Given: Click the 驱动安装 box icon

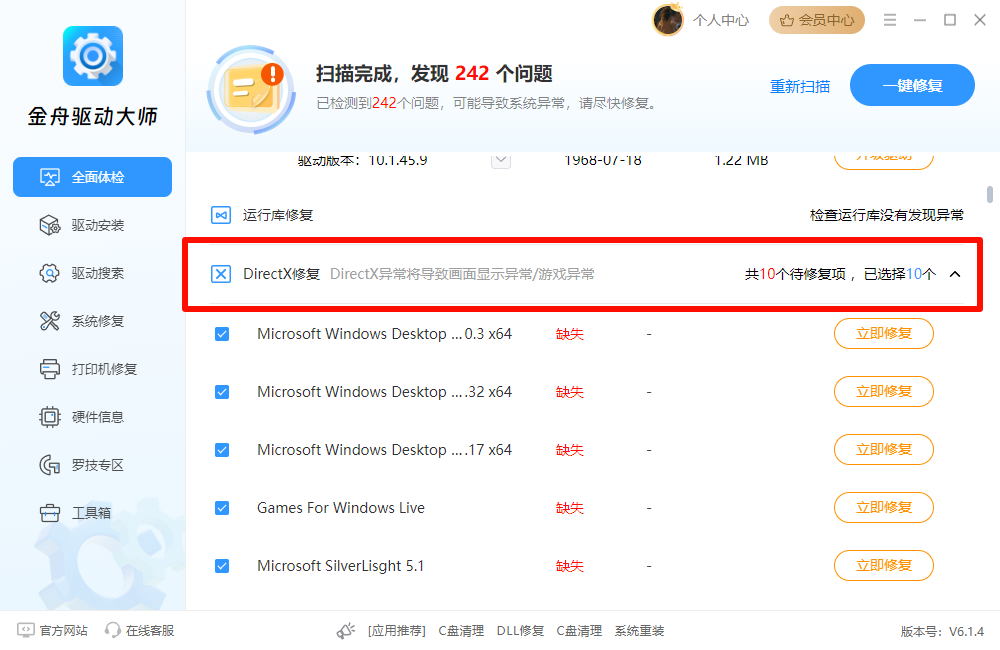Looking at the screenshot, I should coord(50,225).
